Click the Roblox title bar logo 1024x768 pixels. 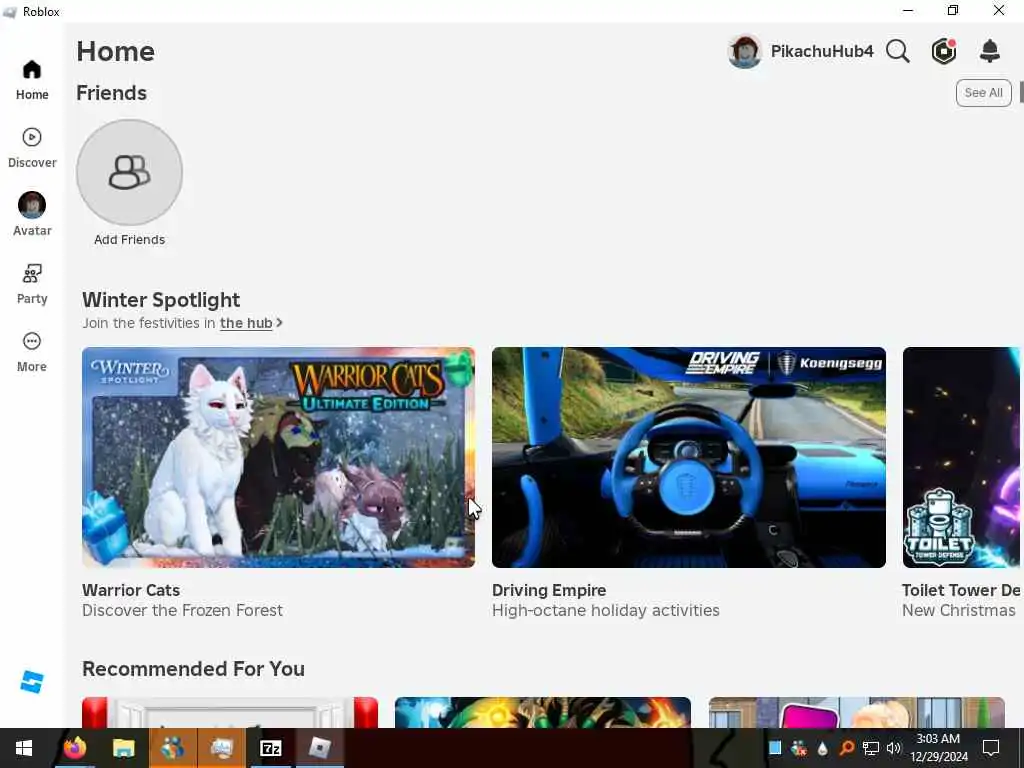coord(9,12)
